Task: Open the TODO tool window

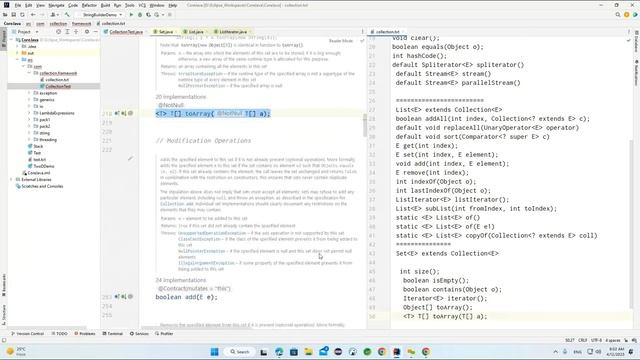Action: 60,333
